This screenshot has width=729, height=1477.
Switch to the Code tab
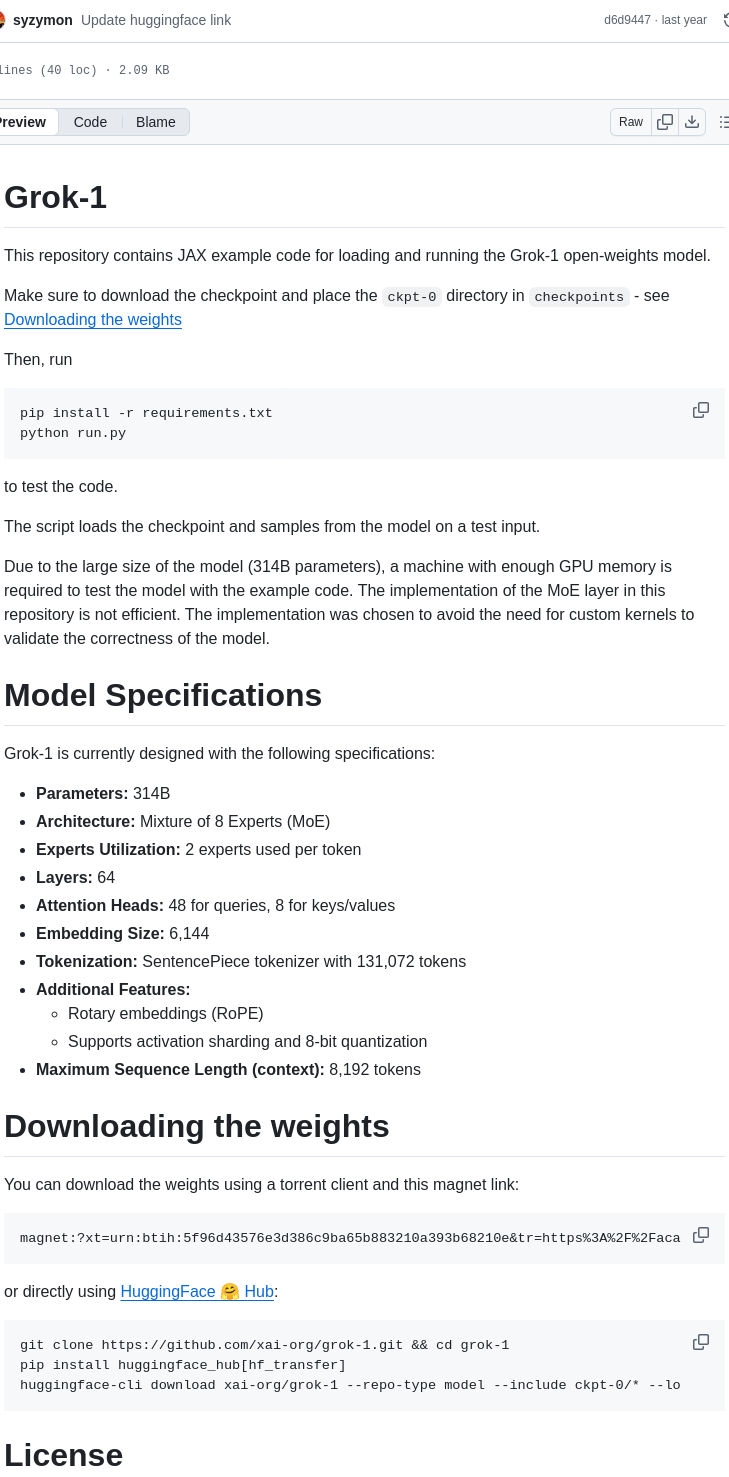tap(90, 121)
